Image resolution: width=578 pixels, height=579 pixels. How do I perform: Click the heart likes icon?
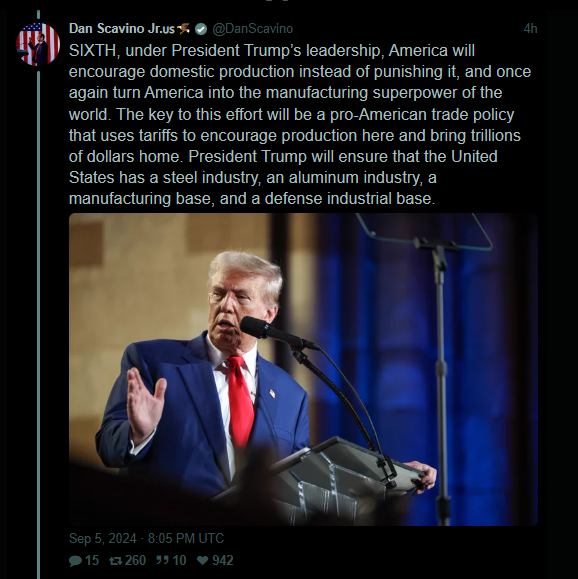(x=202, y=561)
